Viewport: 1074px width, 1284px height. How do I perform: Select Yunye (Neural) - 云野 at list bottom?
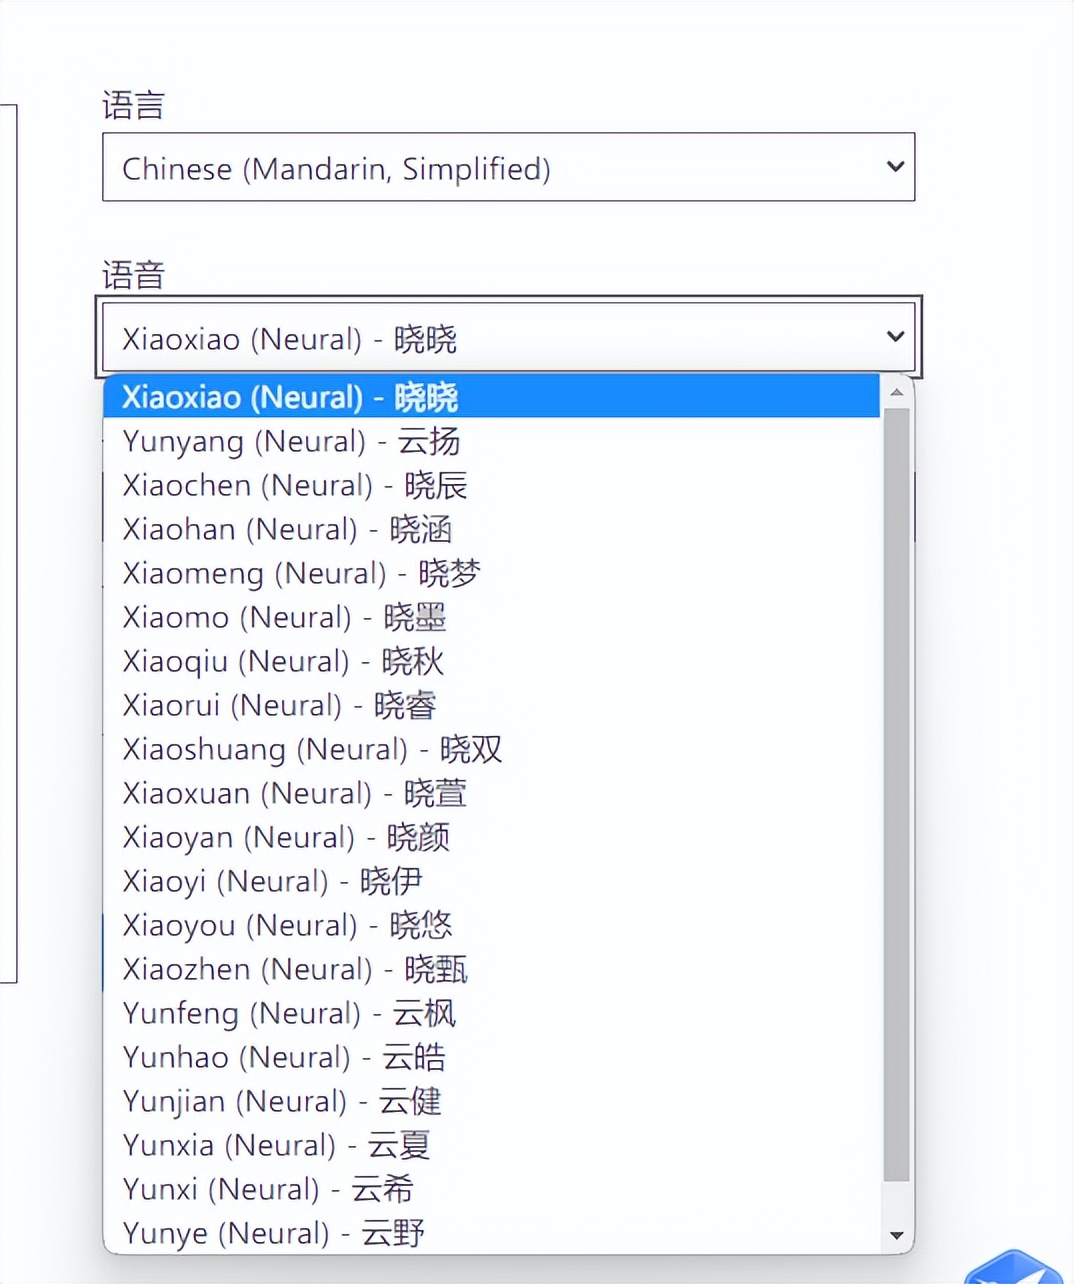272,1233
